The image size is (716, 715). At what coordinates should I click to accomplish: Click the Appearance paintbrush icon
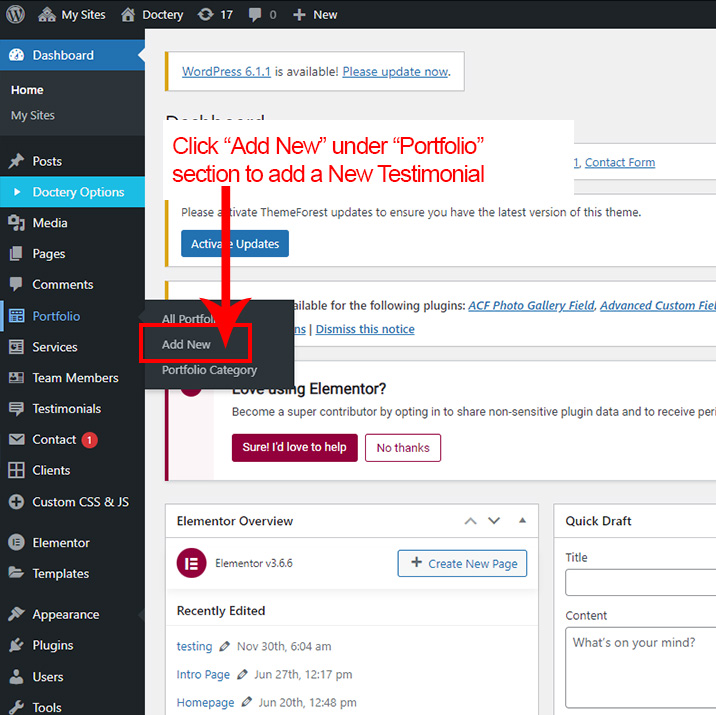click(16, 615)
